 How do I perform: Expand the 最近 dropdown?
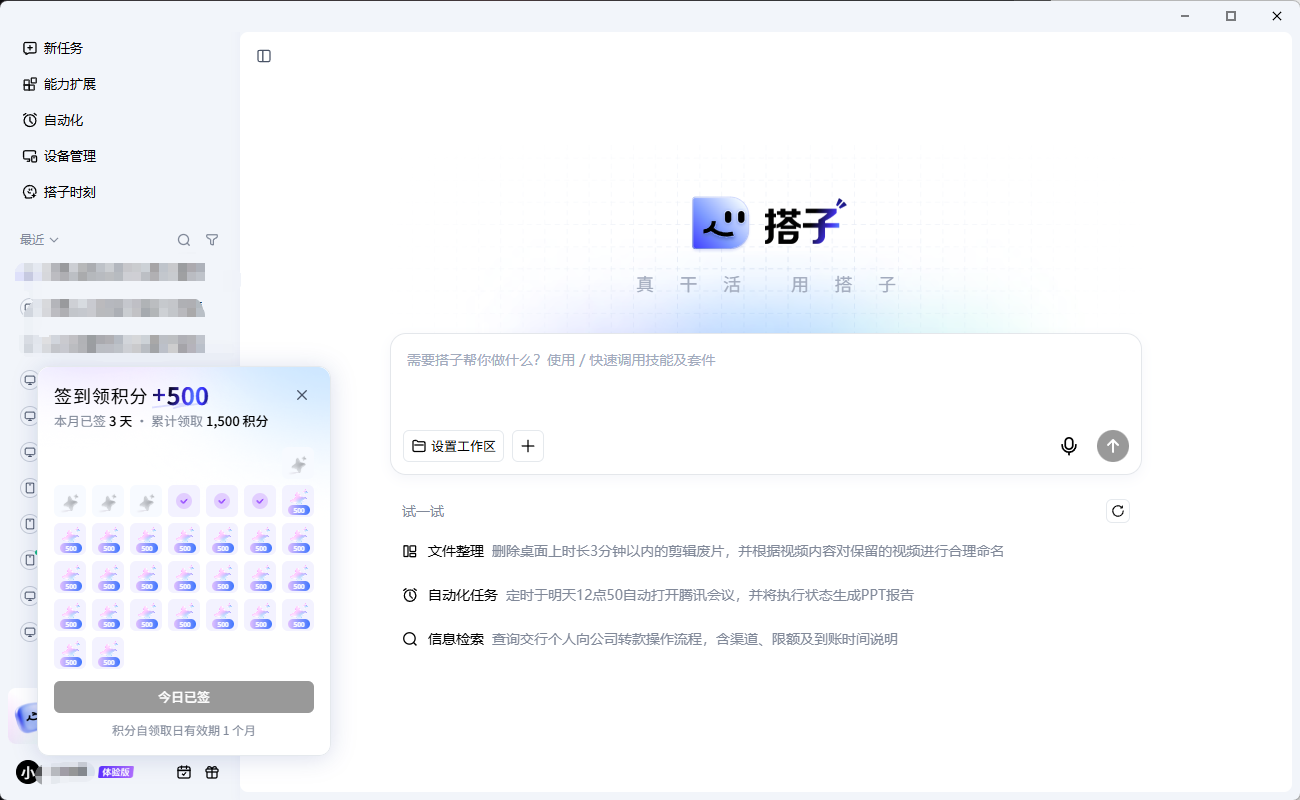tap(40, 240)
